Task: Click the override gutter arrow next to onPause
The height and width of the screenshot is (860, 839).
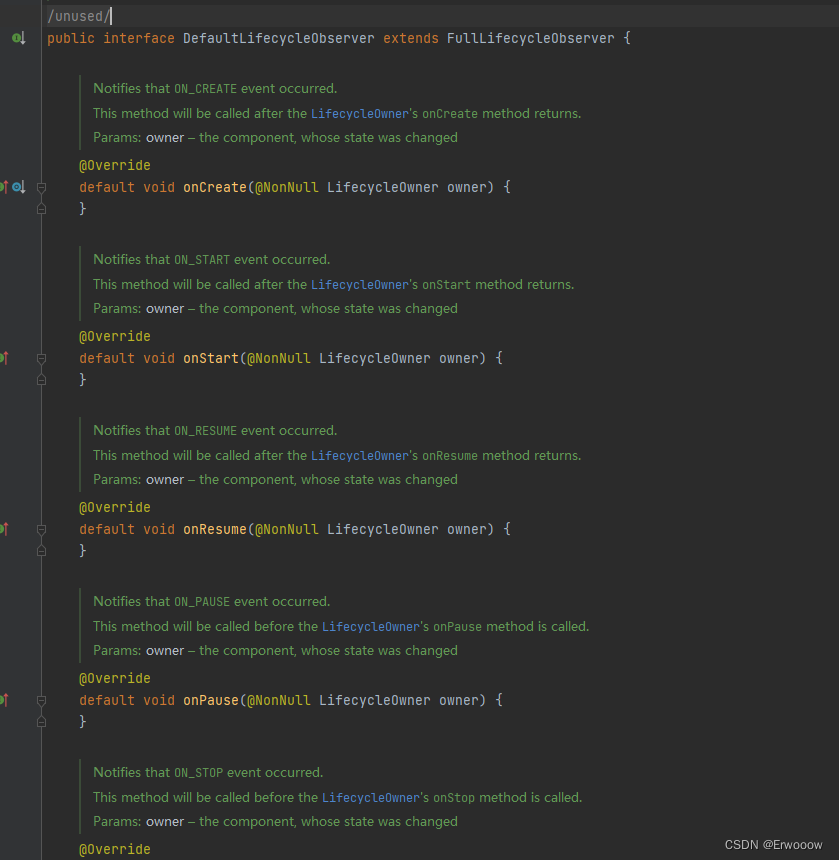Action: [x=5, y=700]
